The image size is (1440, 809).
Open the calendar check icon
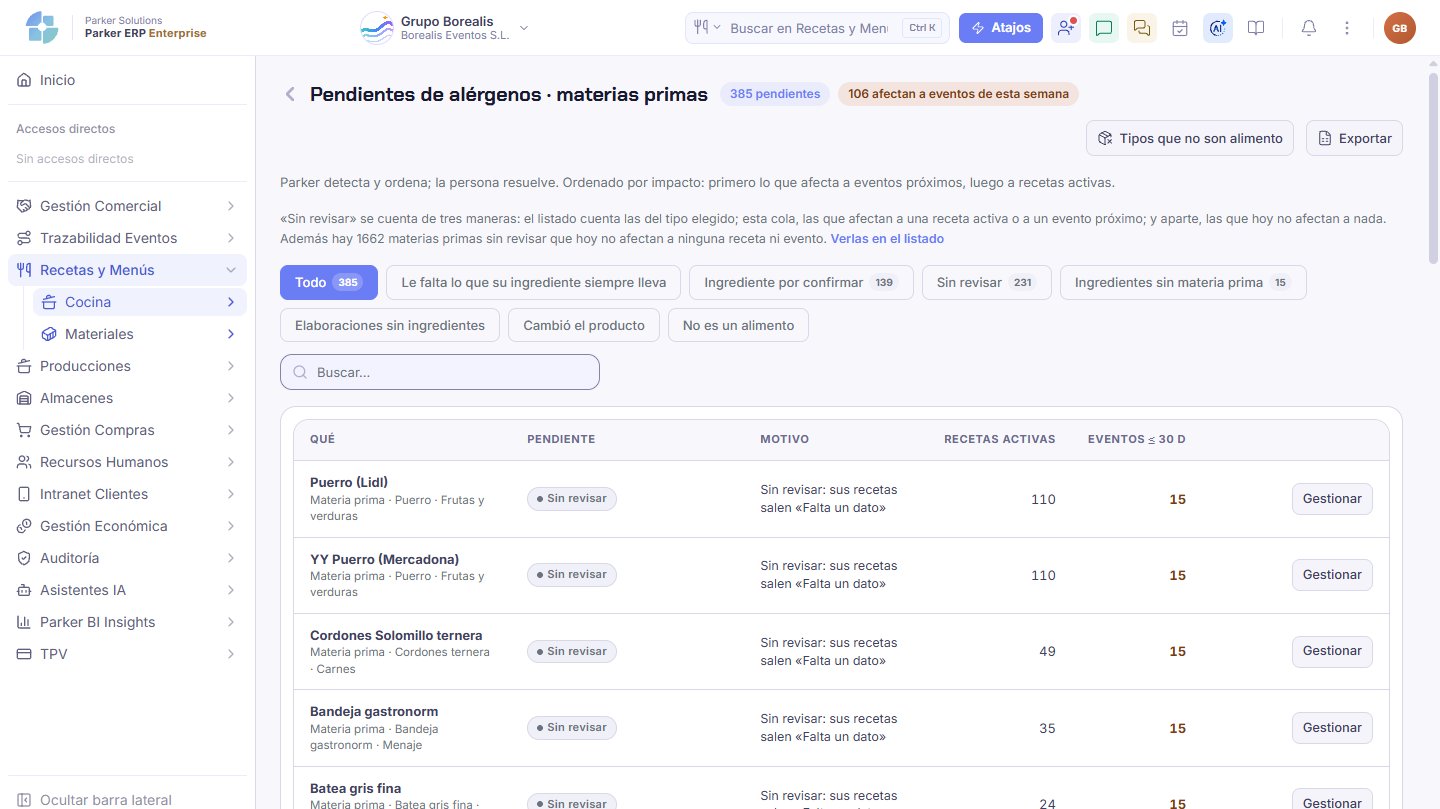(1180, 28)
